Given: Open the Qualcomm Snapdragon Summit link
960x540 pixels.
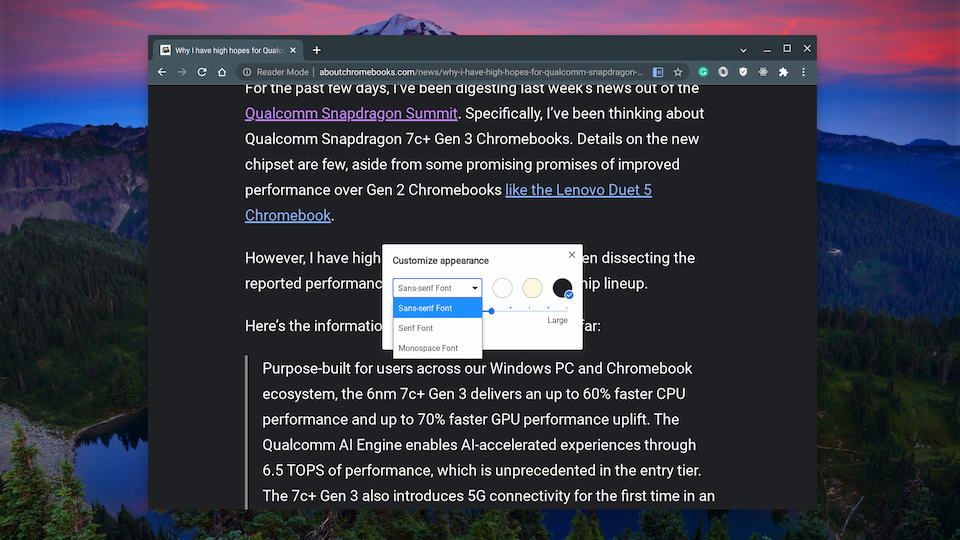Looking at the screenshot, I should pyautogui.click(x=351, y=113).
